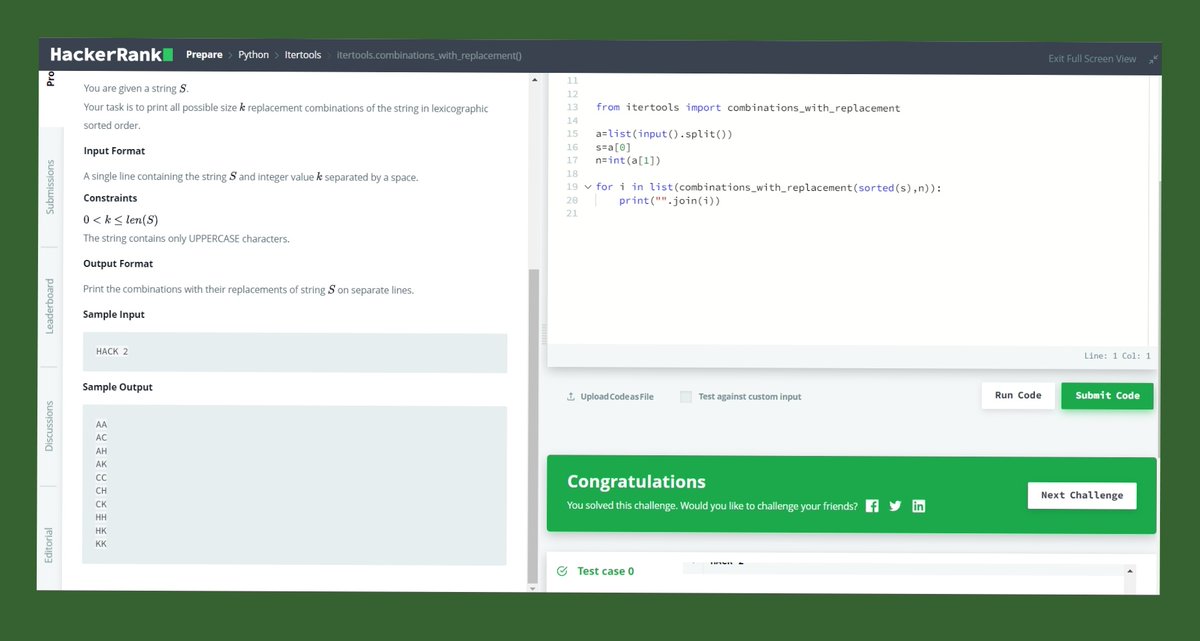
Task: Click the Test case 0 checkmark icon
Action: click(x=562, y=571)
